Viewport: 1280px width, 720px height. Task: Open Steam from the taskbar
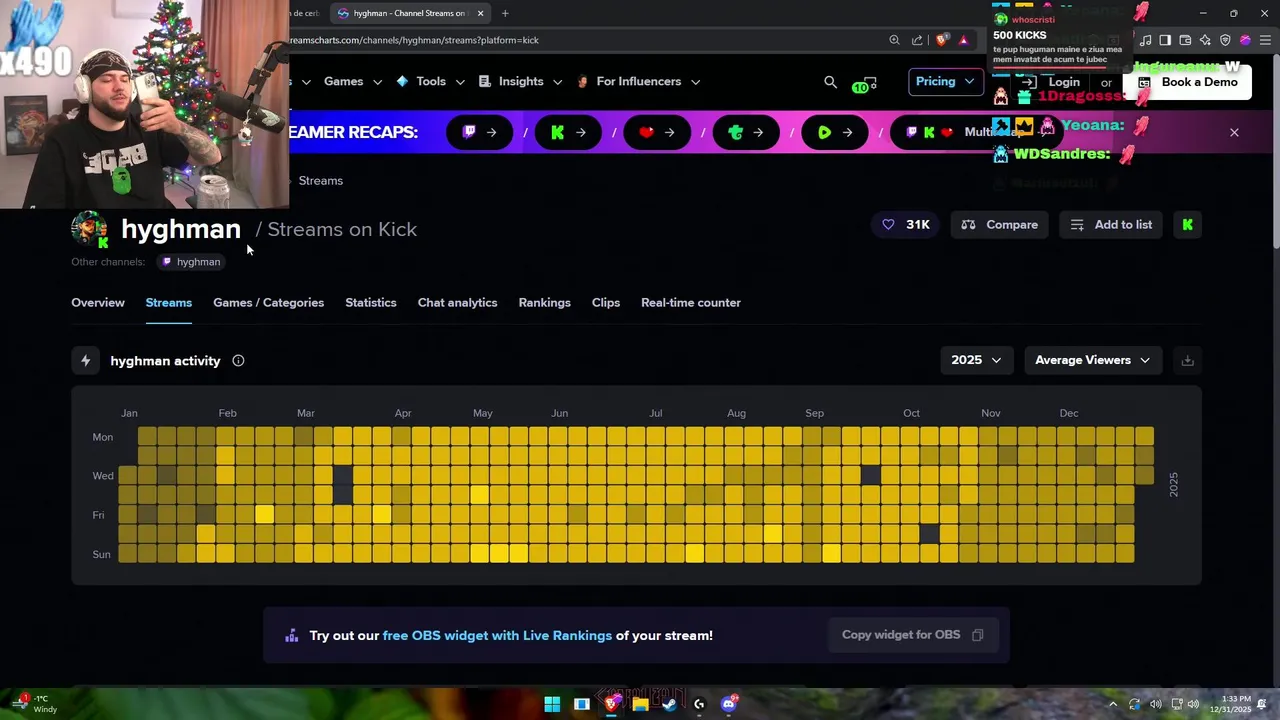[669, 704]
